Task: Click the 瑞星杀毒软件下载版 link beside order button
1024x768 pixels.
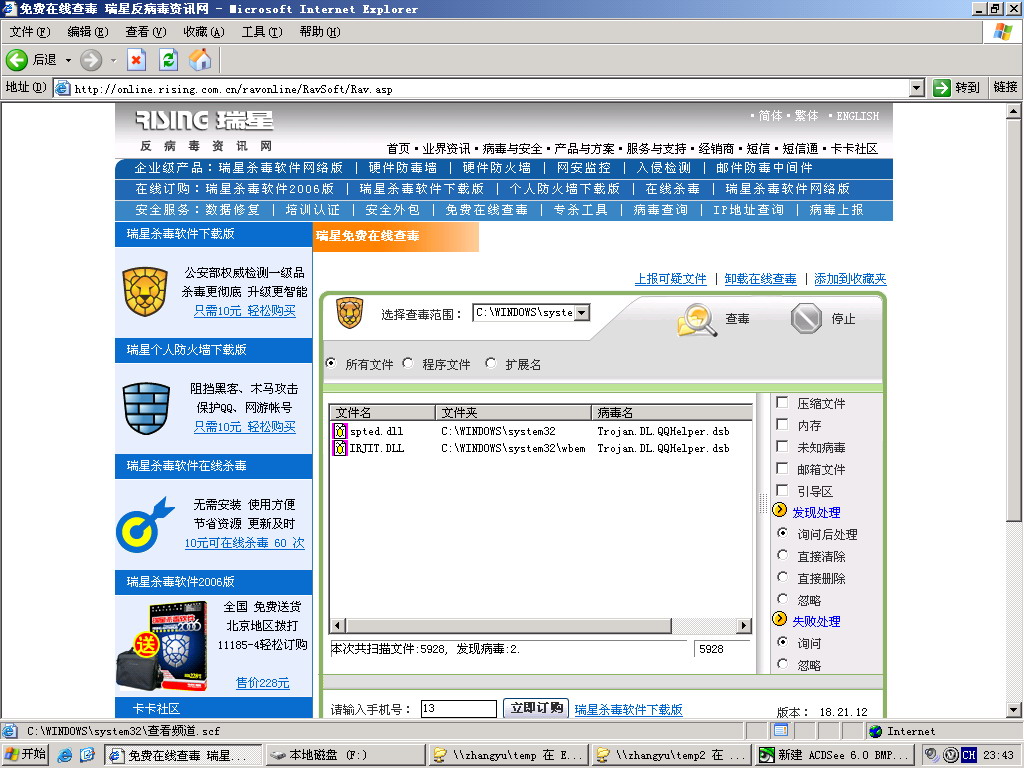Action: [628, 709]
